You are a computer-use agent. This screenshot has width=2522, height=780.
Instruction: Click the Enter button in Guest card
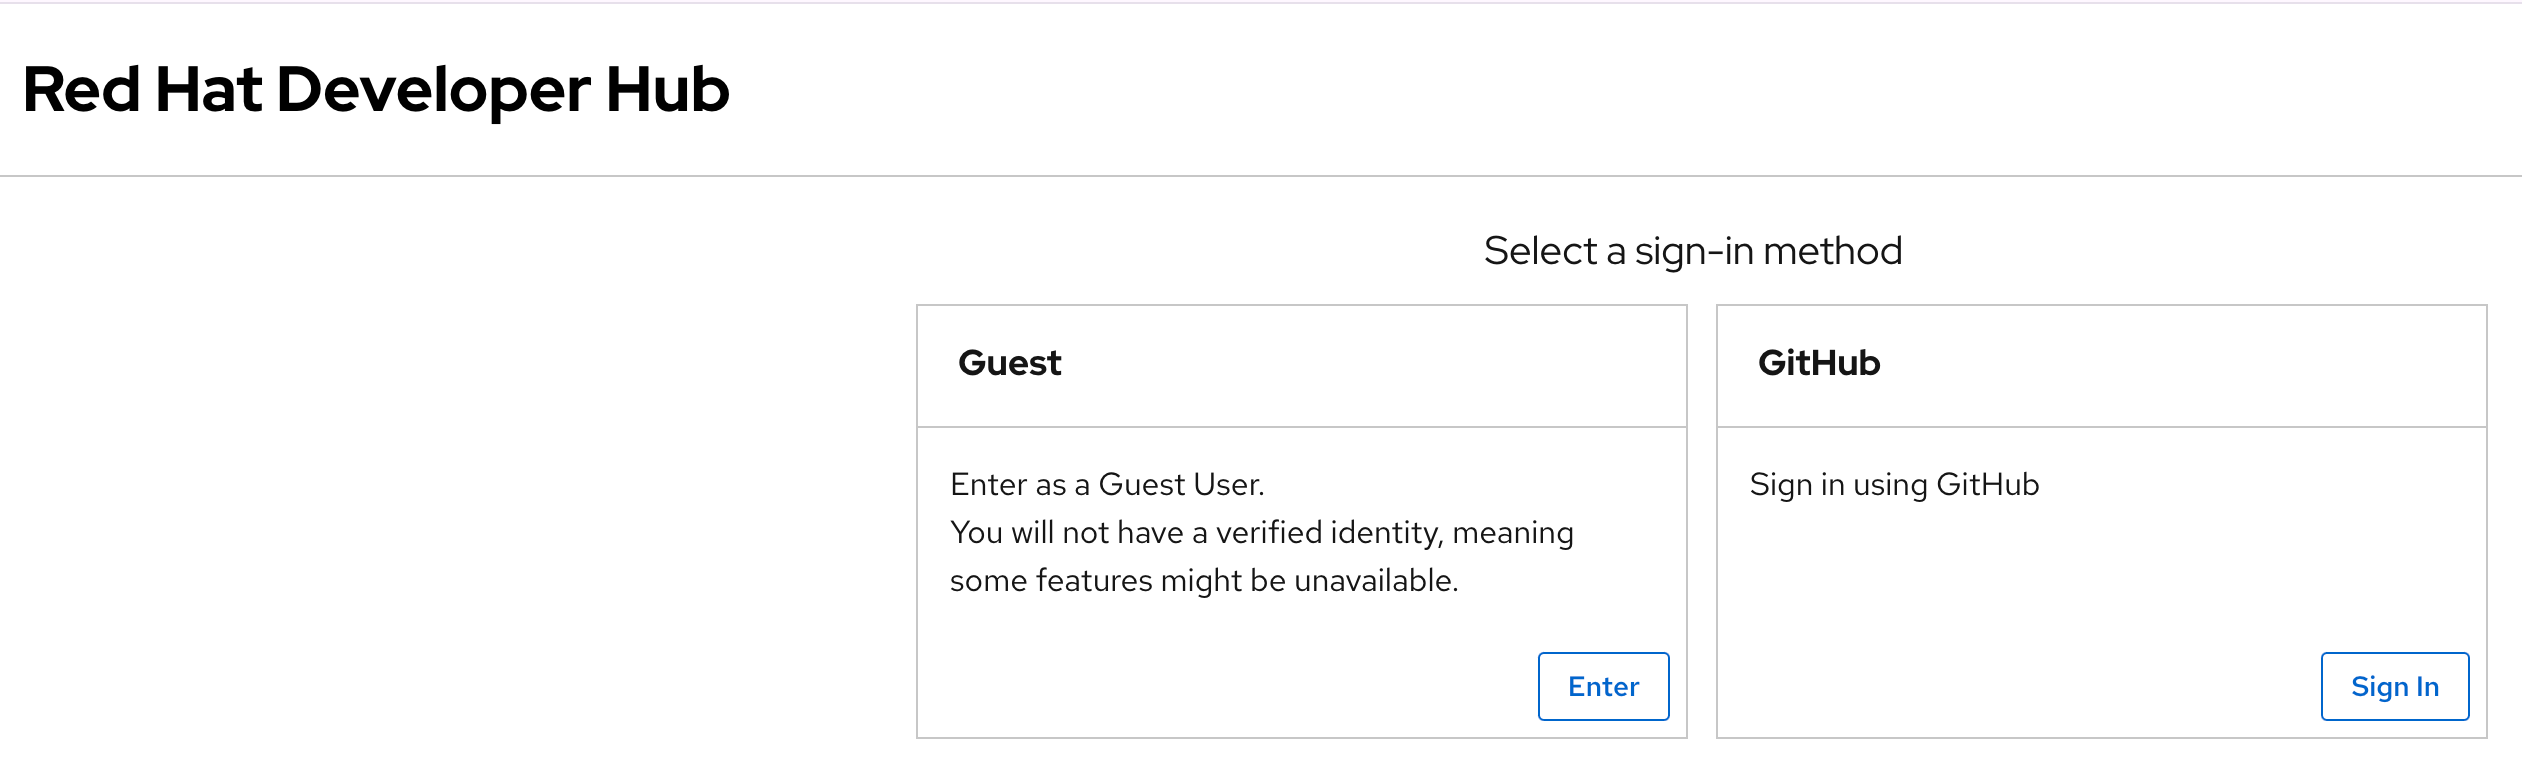(x=1603, y=686)
